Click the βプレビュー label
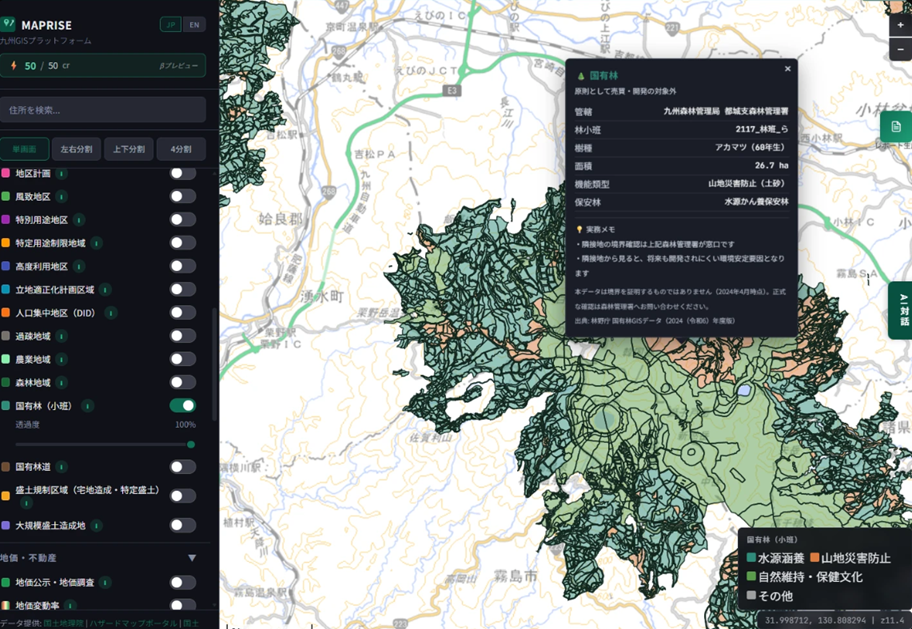 tap(179, 66)
